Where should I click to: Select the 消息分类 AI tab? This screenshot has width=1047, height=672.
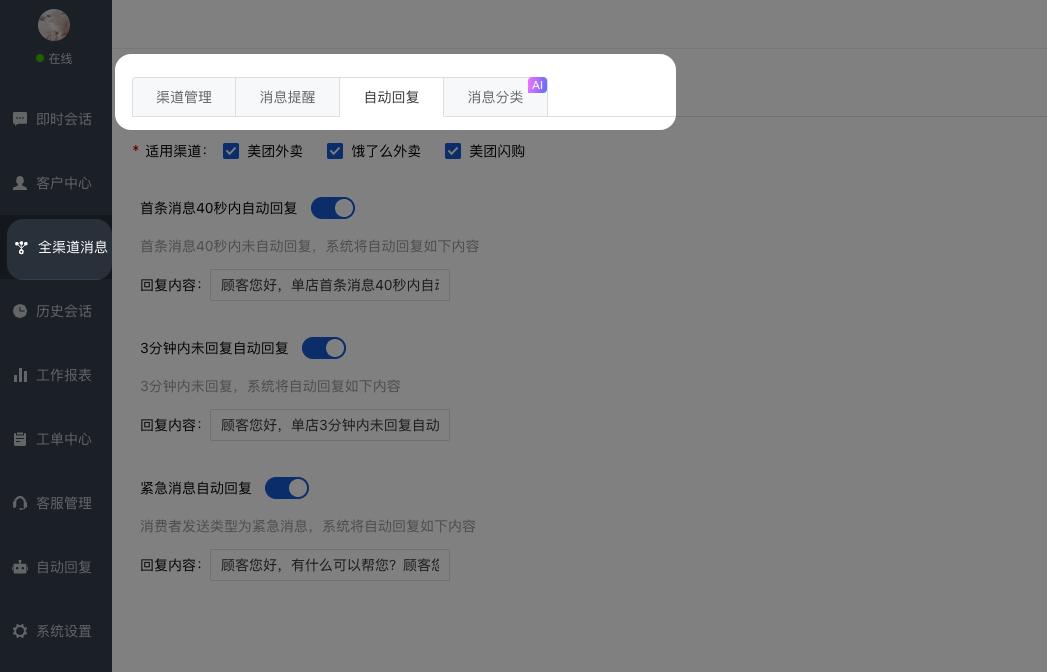tap(496, 97)
